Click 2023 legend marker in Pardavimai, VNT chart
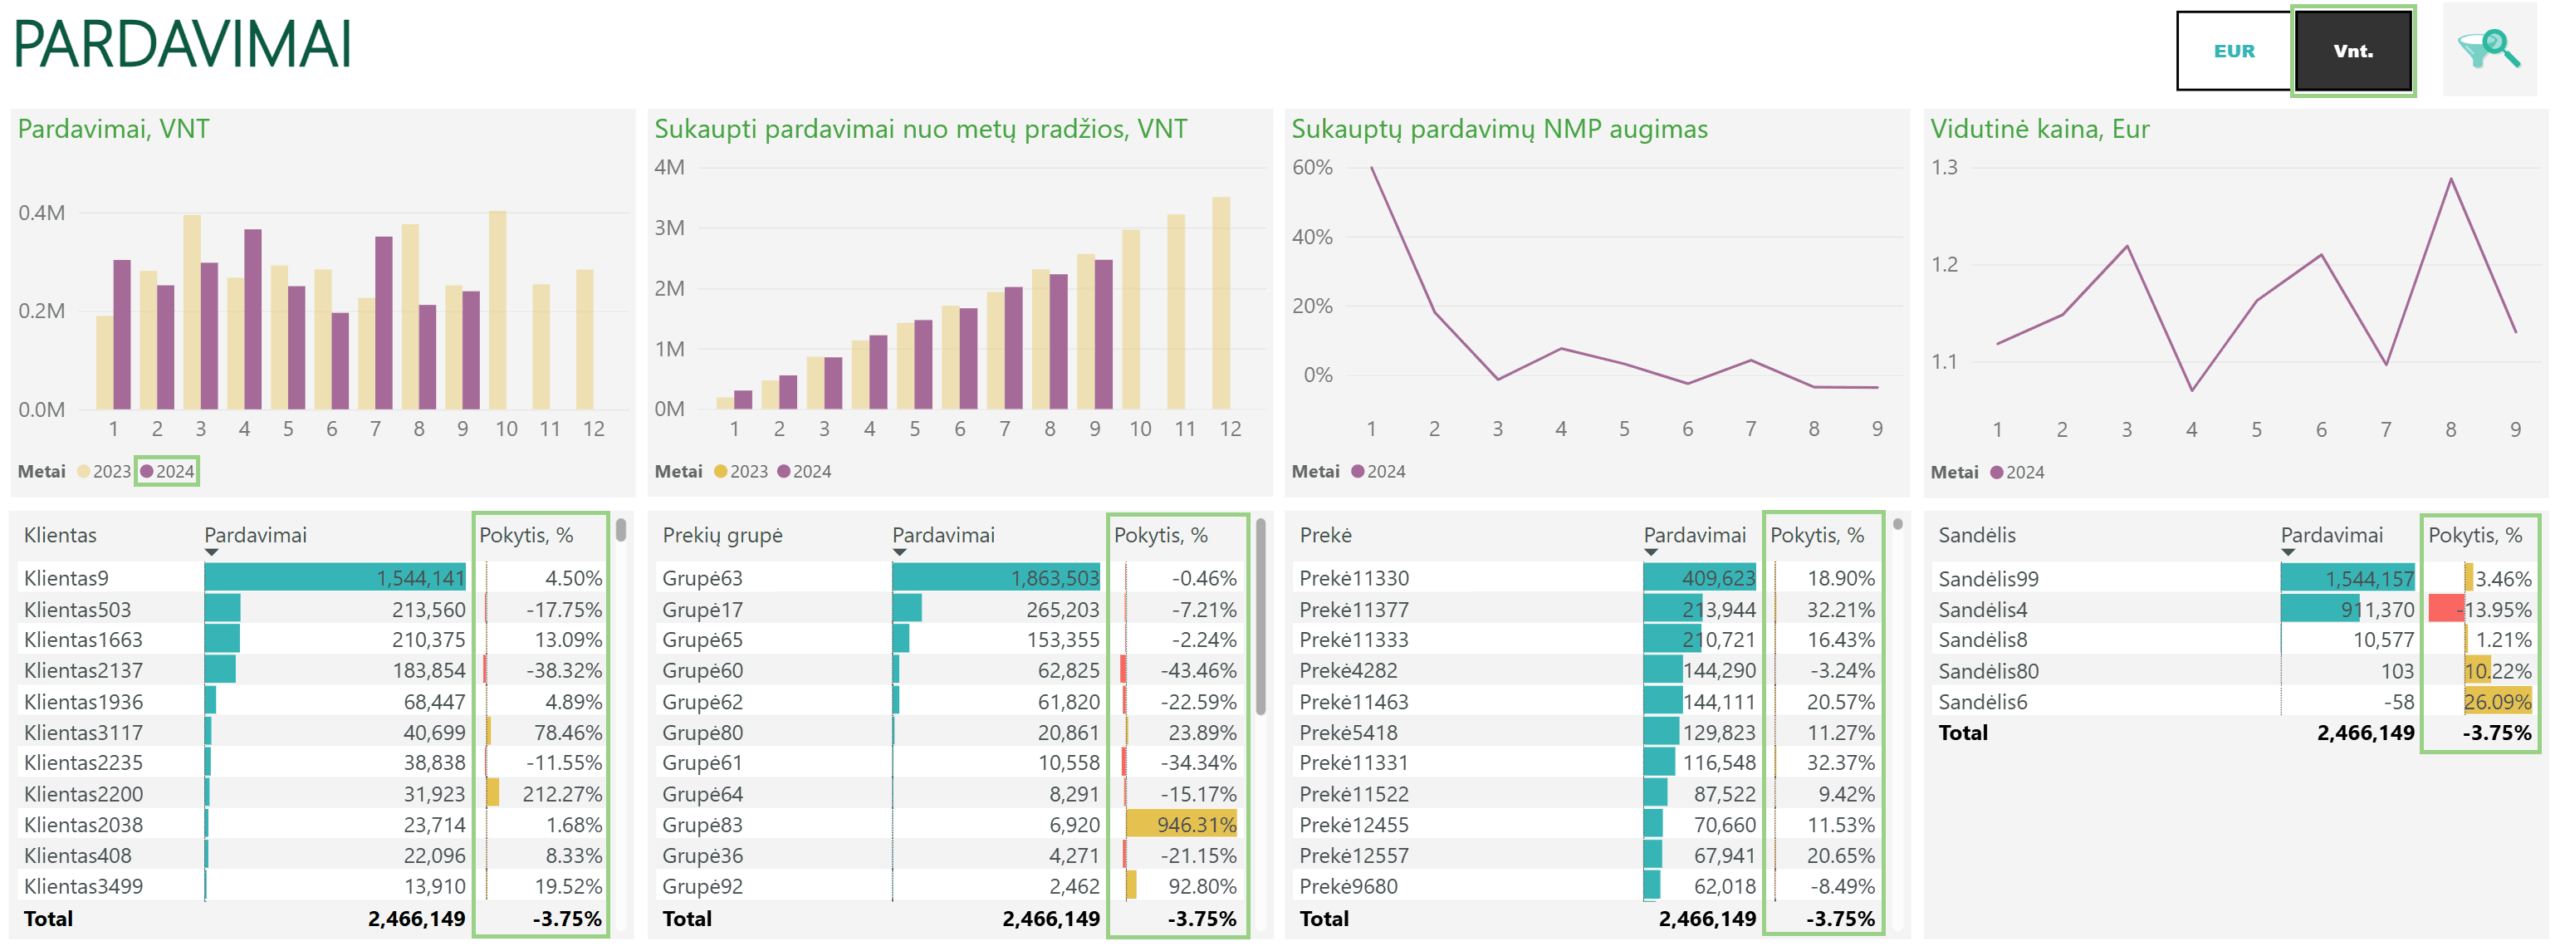This screenshot has height=951, width=2560. [x=84, y=472]
